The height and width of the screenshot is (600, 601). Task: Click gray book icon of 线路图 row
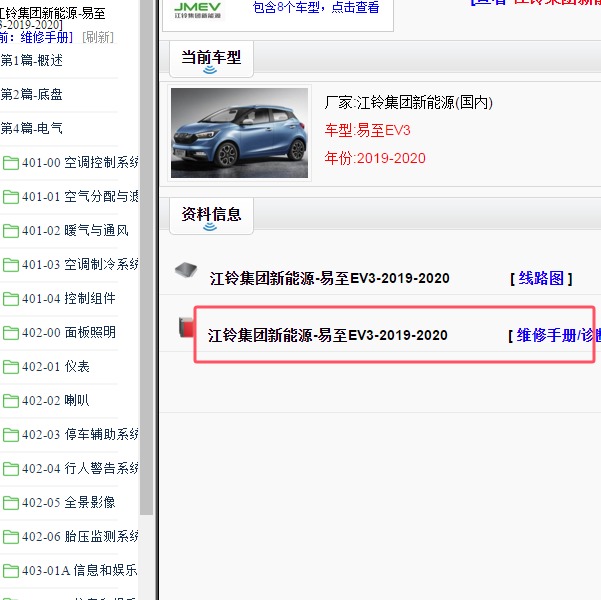[186, 270]
